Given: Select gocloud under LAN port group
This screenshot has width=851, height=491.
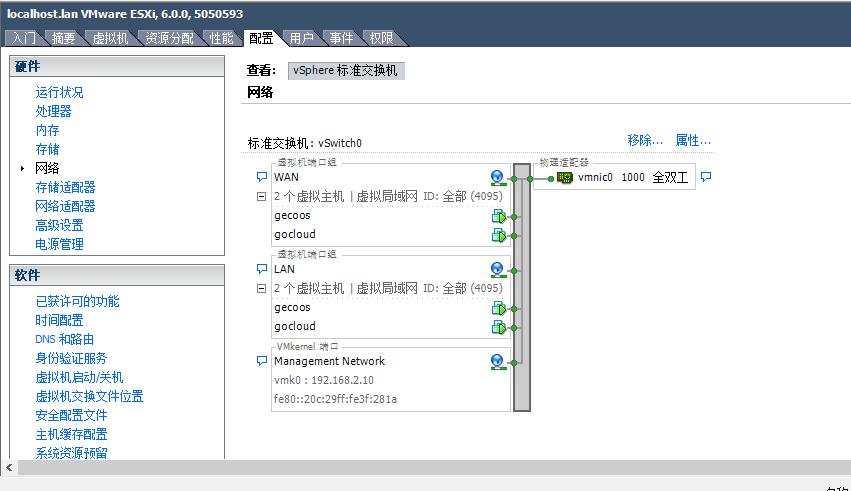Looking at the screenshot, I should (x=295, y=326).
